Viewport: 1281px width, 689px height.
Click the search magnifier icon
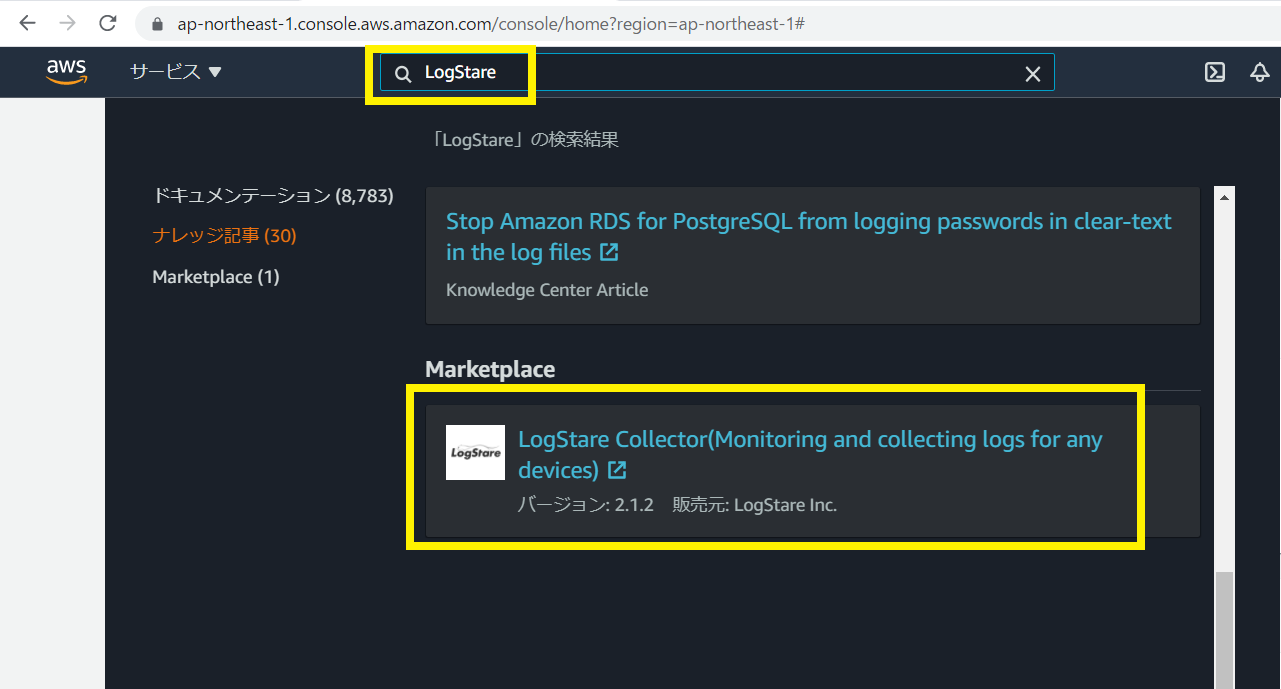(x=403, y=73)
